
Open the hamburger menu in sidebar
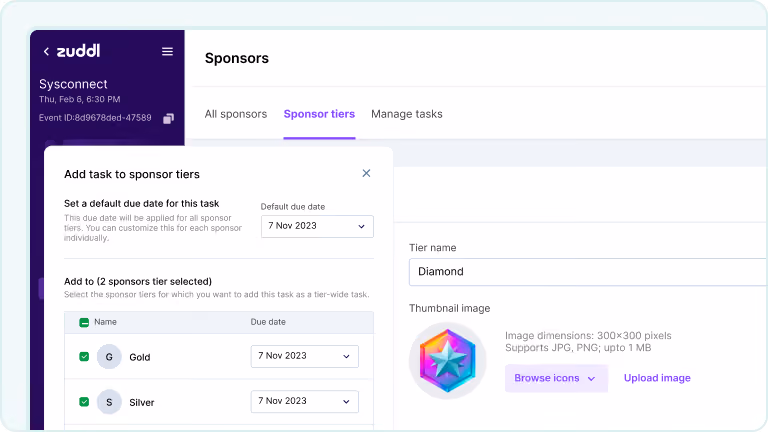168,51
